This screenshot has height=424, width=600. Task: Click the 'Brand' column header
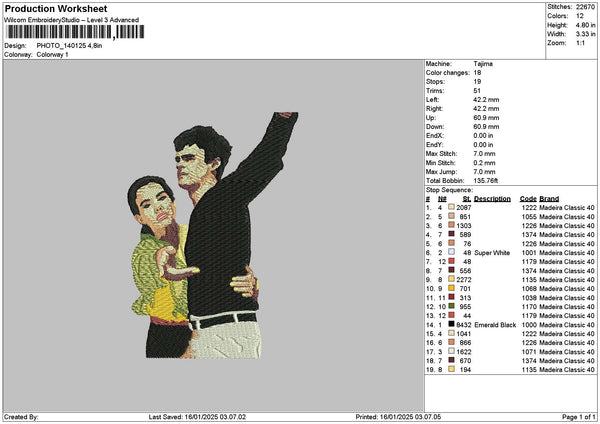coord(549,199)
